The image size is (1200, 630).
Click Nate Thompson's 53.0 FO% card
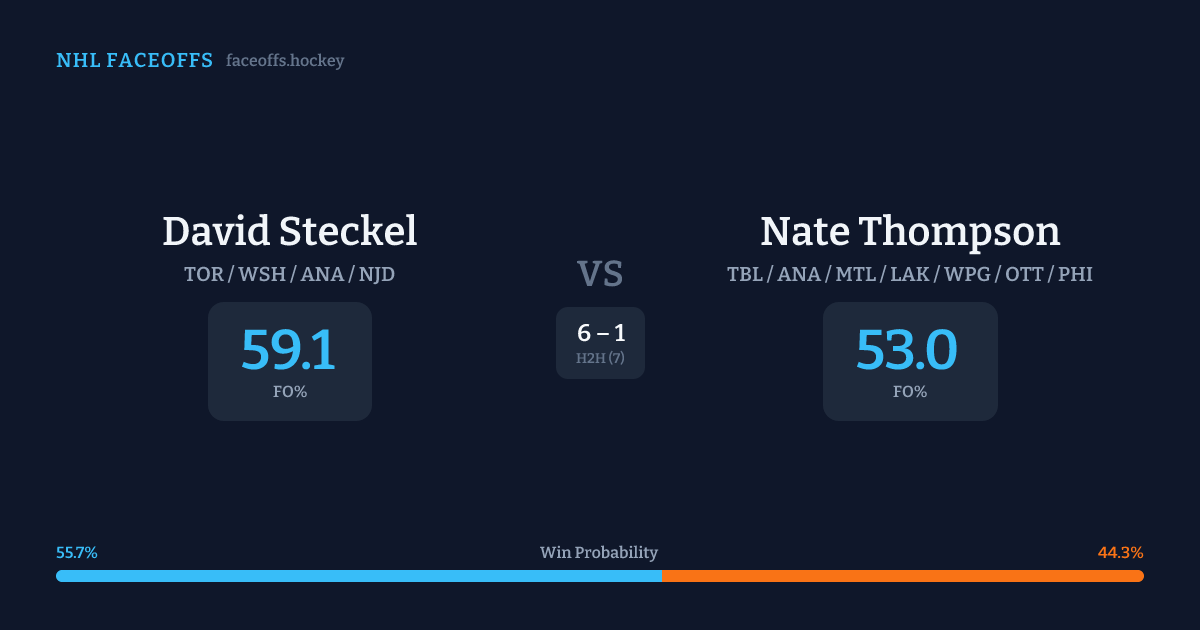point(909,360)
